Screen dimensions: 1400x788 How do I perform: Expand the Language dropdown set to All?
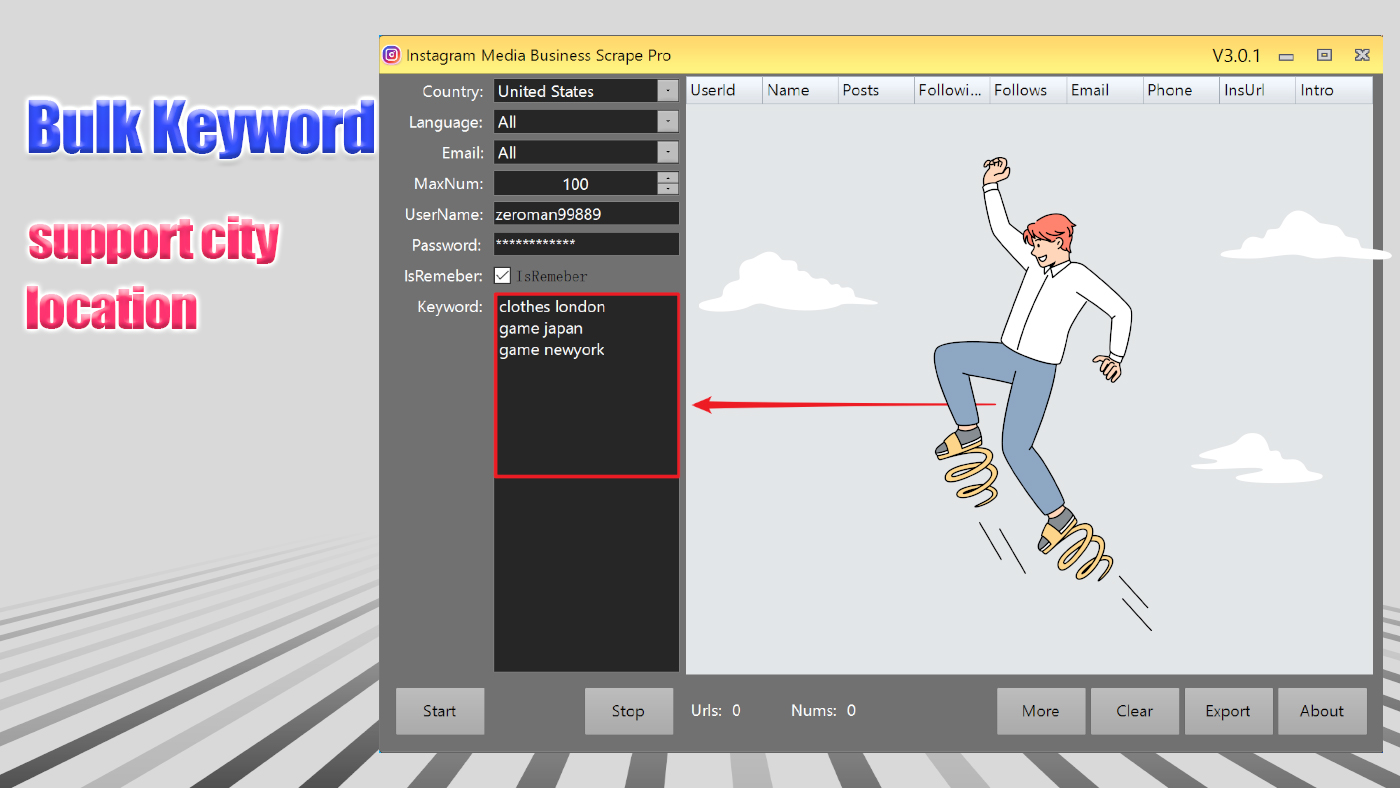click(668, 122)
